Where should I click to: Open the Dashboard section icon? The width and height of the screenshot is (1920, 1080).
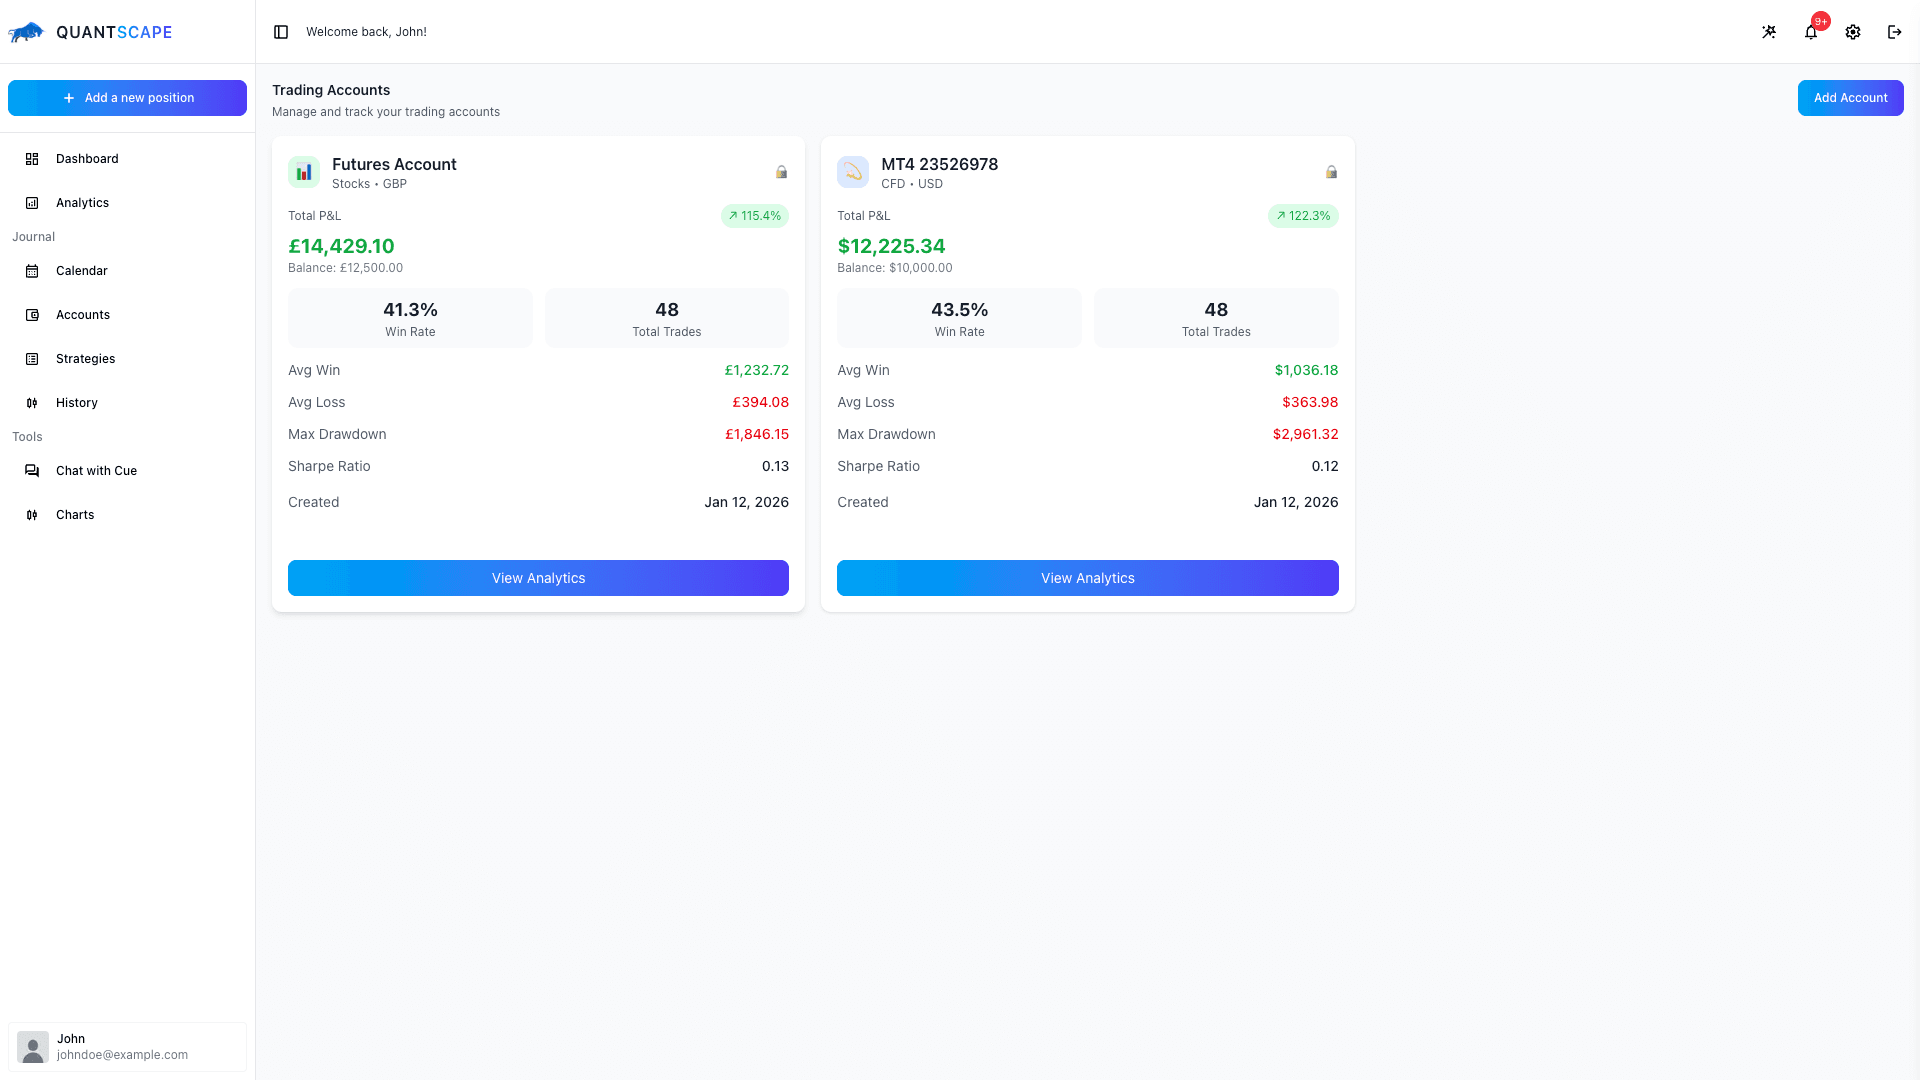31,159
